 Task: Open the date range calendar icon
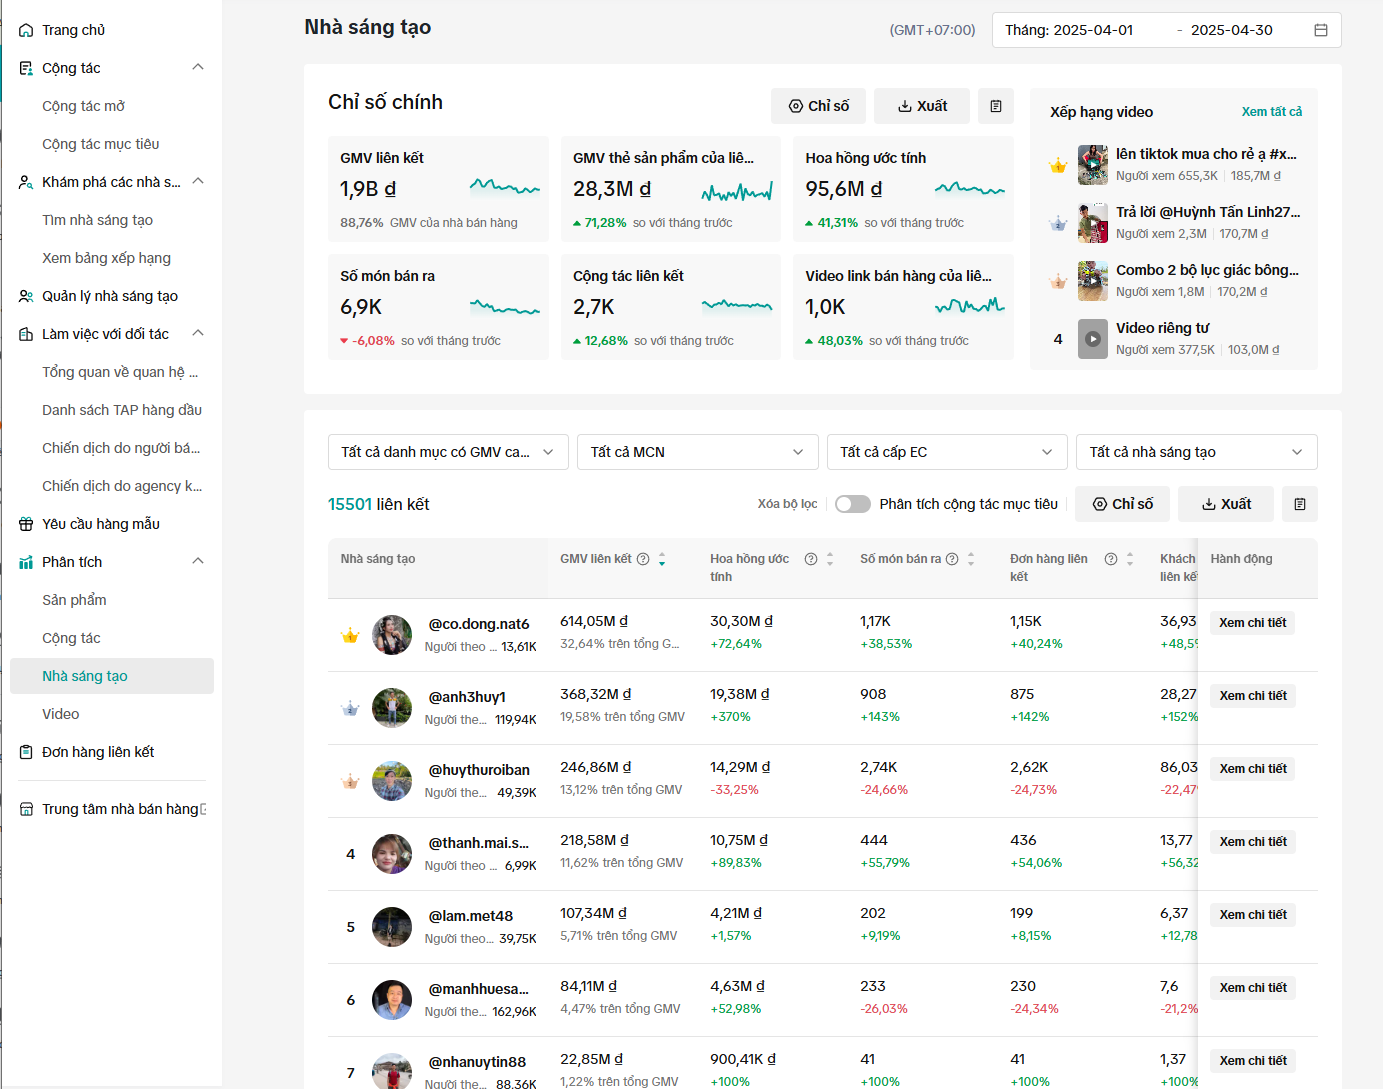[1320, 30]
